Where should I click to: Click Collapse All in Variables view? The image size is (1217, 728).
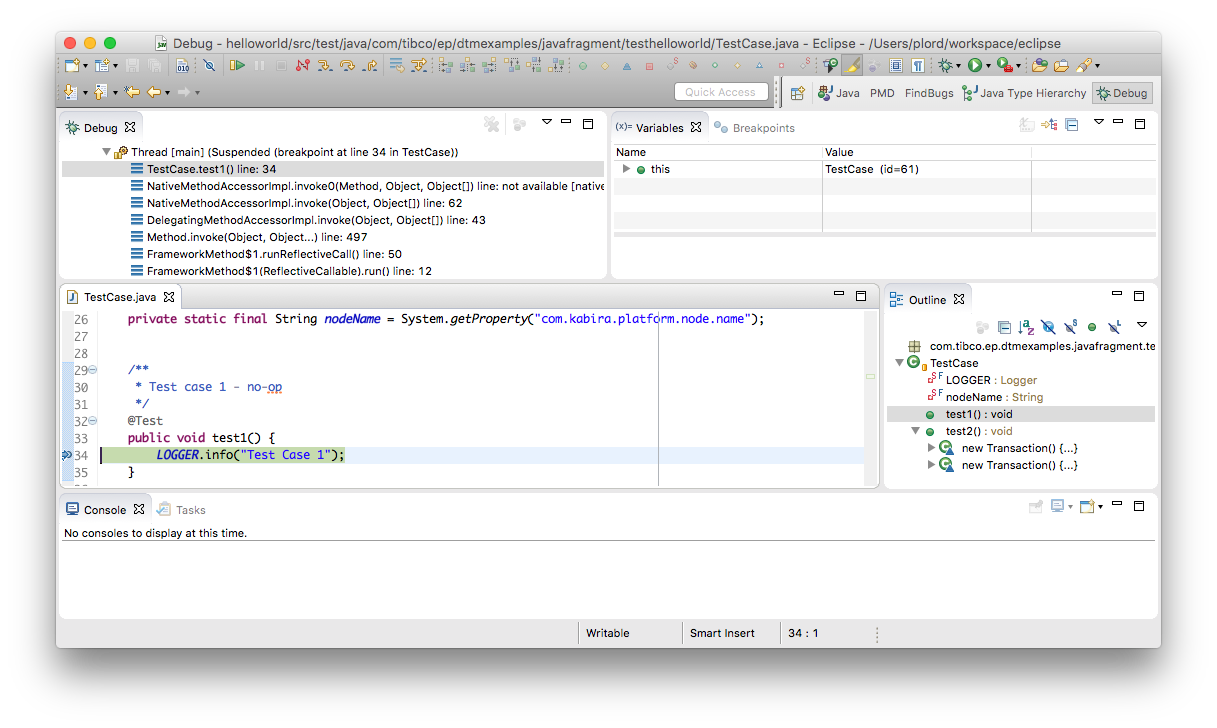coord(1071,125)
